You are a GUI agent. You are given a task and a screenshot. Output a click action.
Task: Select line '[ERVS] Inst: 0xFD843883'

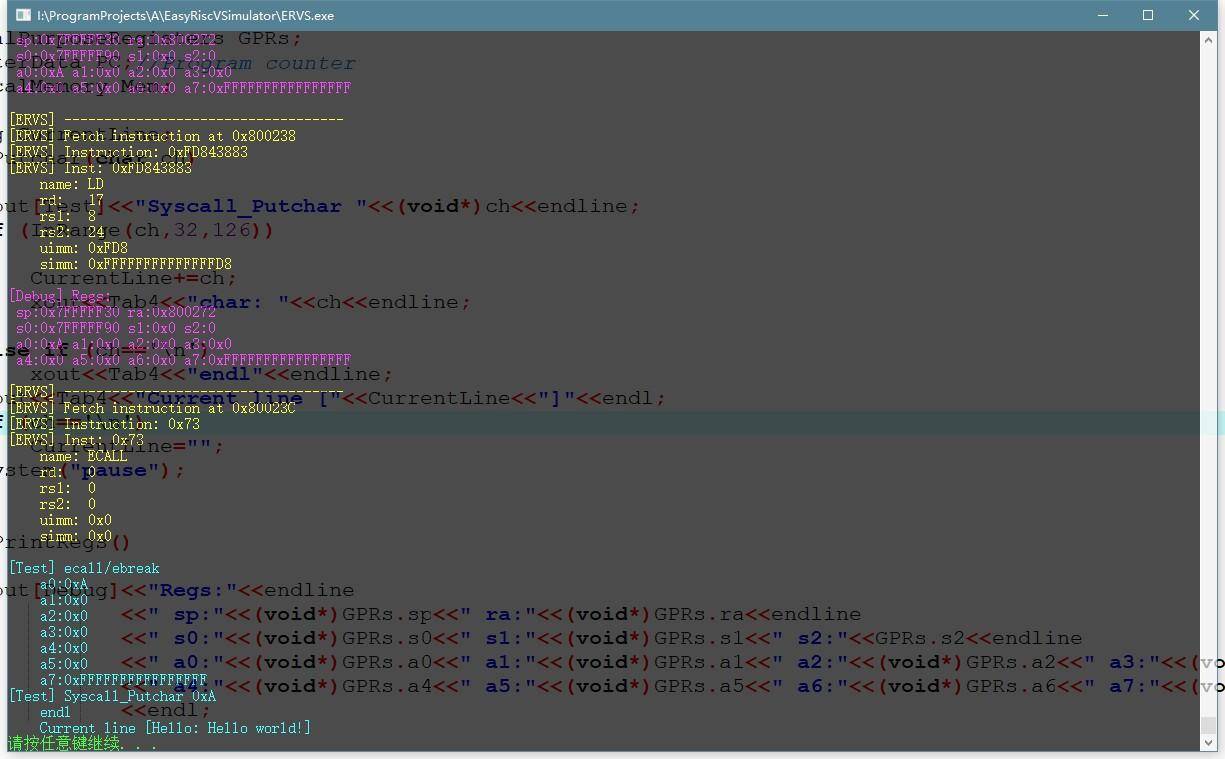(x=100, y=168)
